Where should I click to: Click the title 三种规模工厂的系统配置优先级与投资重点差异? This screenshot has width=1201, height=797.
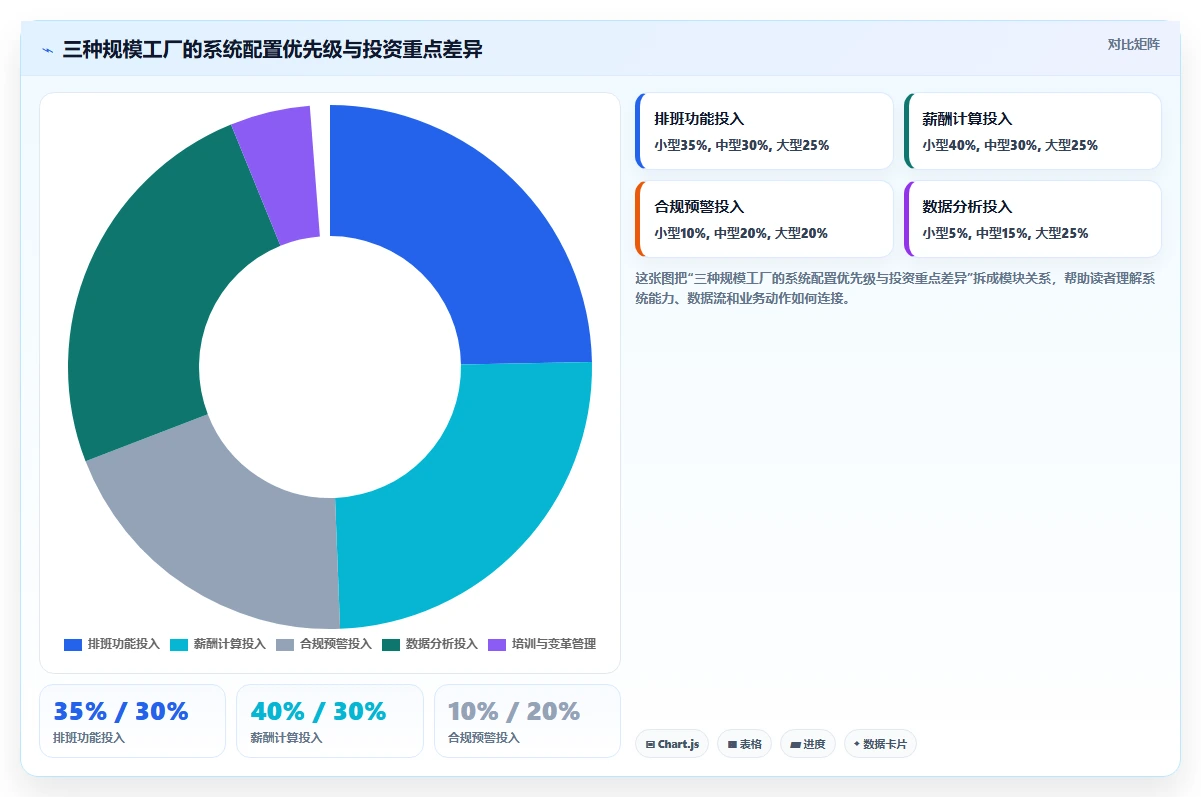pos(273,49)
